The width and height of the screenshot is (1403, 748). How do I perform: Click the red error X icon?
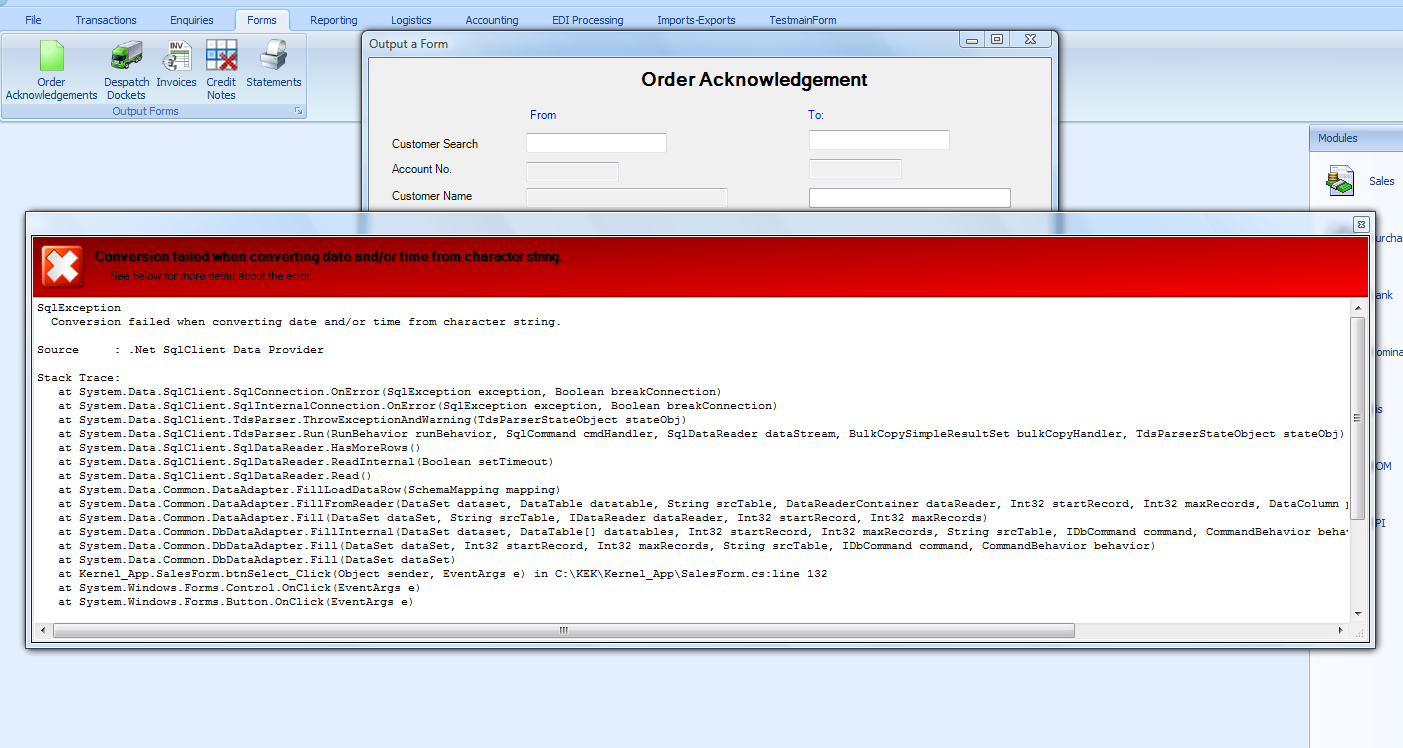[x=61, y=266]
